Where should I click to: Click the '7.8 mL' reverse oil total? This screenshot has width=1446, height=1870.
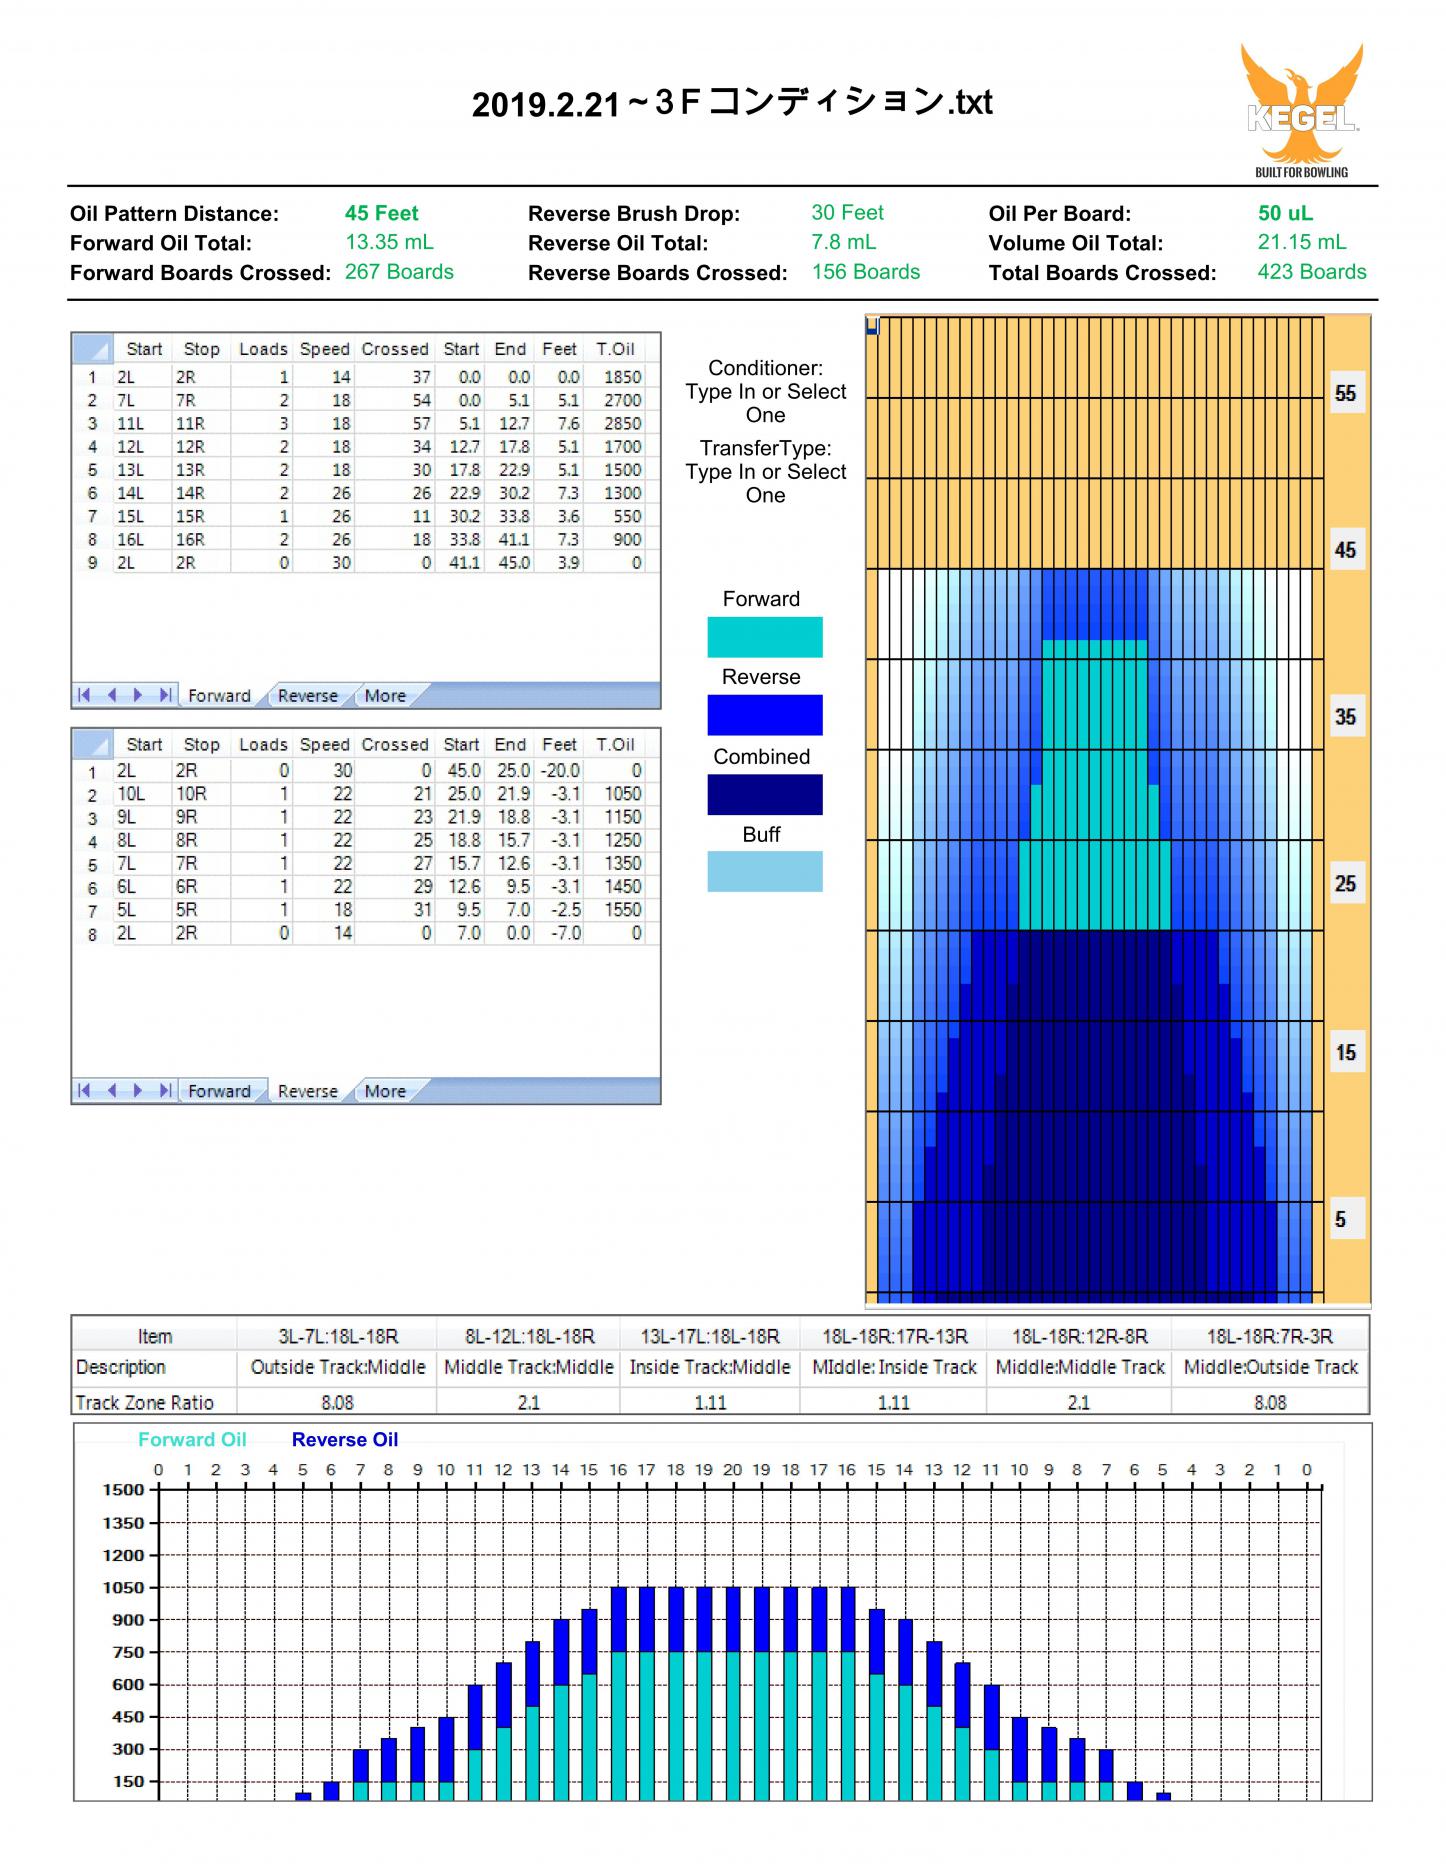(x=844, y=242)
